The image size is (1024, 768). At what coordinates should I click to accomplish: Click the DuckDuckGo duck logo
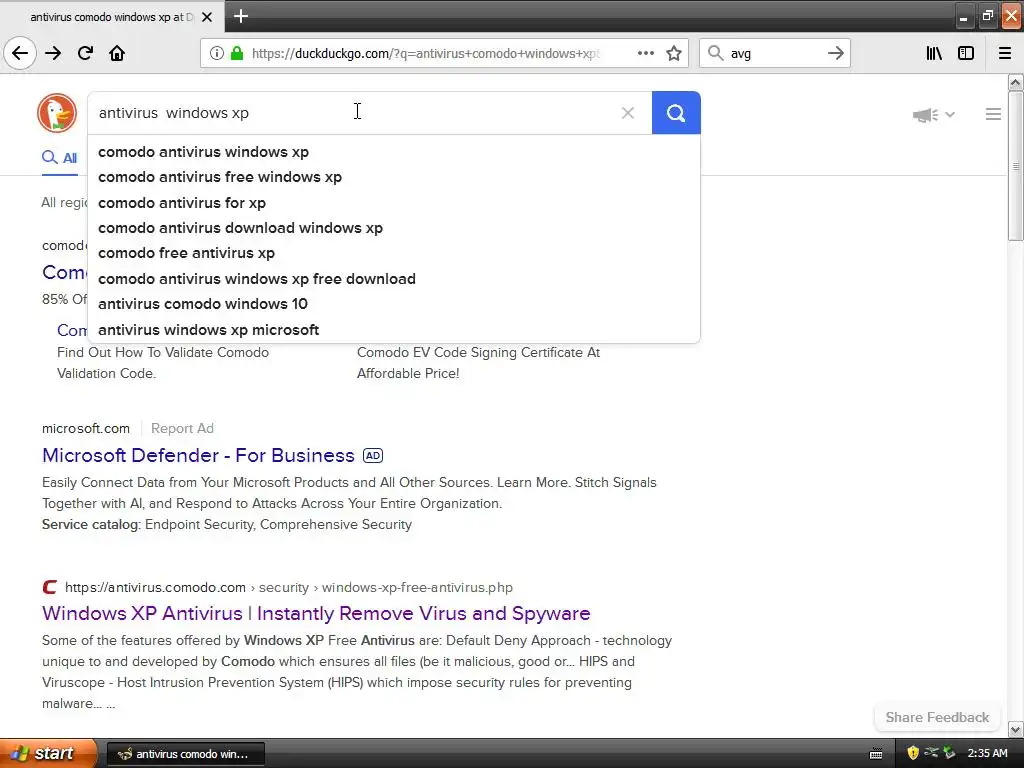57,113
